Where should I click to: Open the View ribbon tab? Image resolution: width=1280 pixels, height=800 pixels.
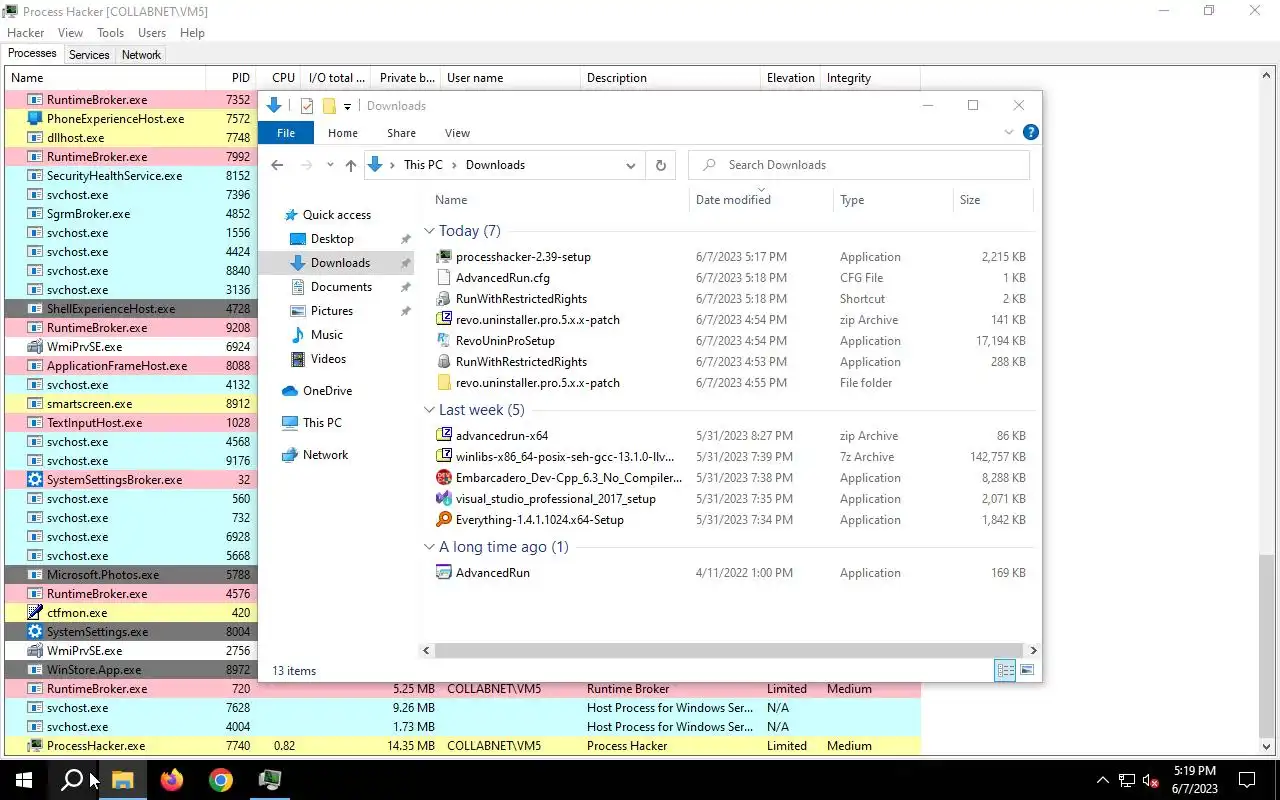[x=457, y=133]
